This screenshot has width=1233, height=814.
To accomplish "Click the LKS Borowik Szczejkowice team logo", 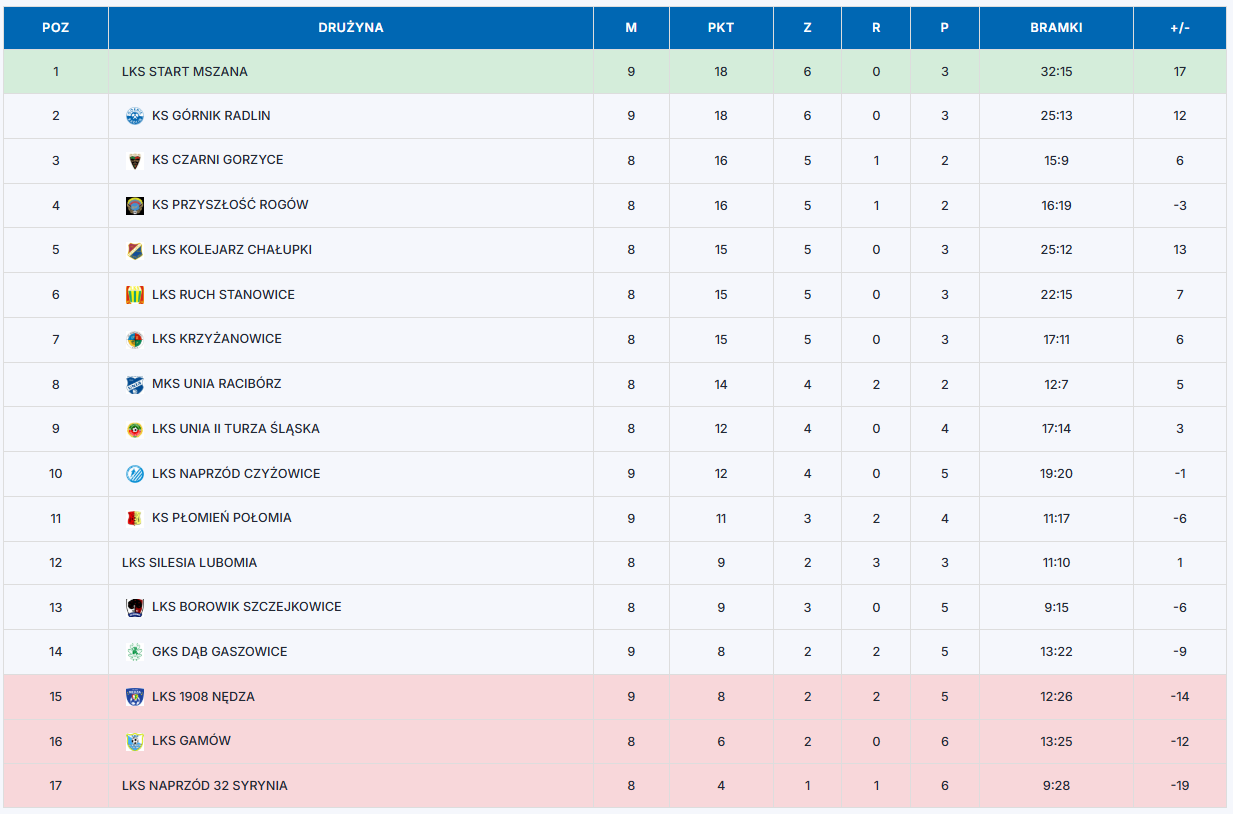I will click(x=134, y=607).
